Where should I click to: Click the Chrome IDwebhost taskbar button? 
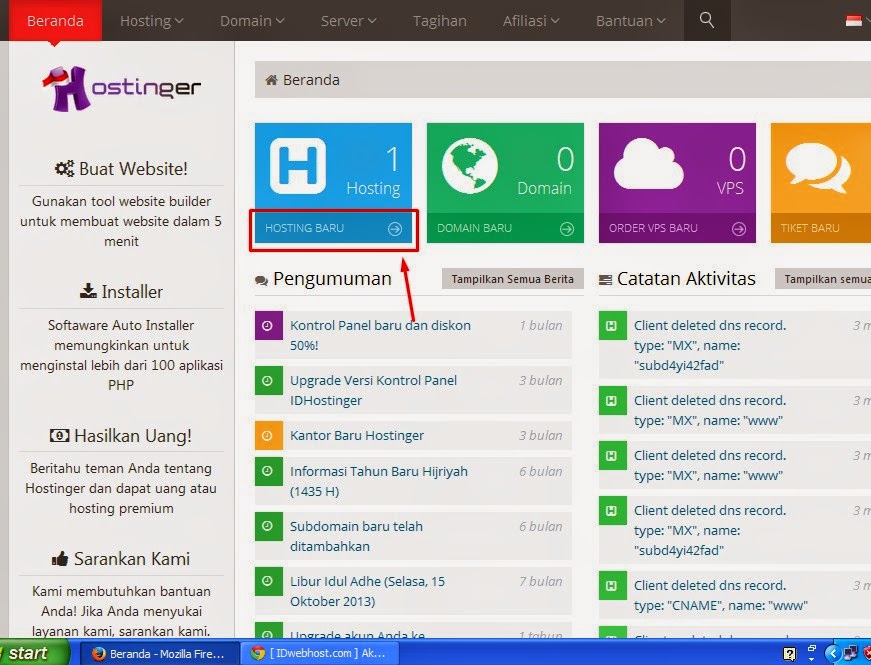click(320, 653)
